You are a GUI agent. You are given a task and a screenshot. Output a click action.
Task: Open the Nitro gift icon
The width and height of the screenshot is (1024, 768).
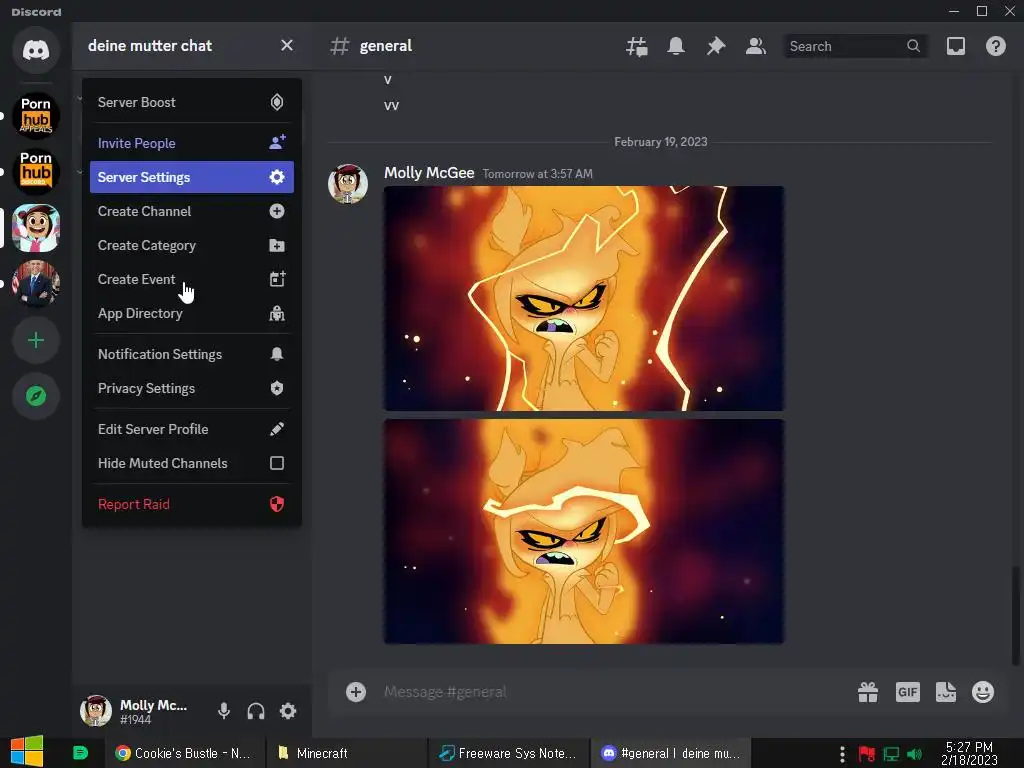(x=868, y=692)
